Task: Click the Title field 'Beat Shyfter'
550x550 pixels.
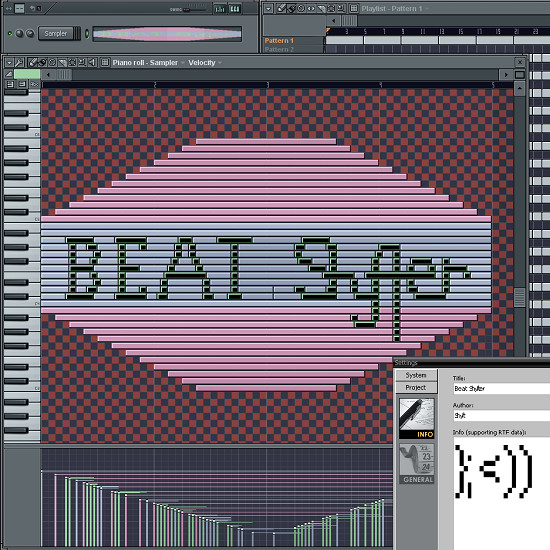Action: tap(502, 388)
